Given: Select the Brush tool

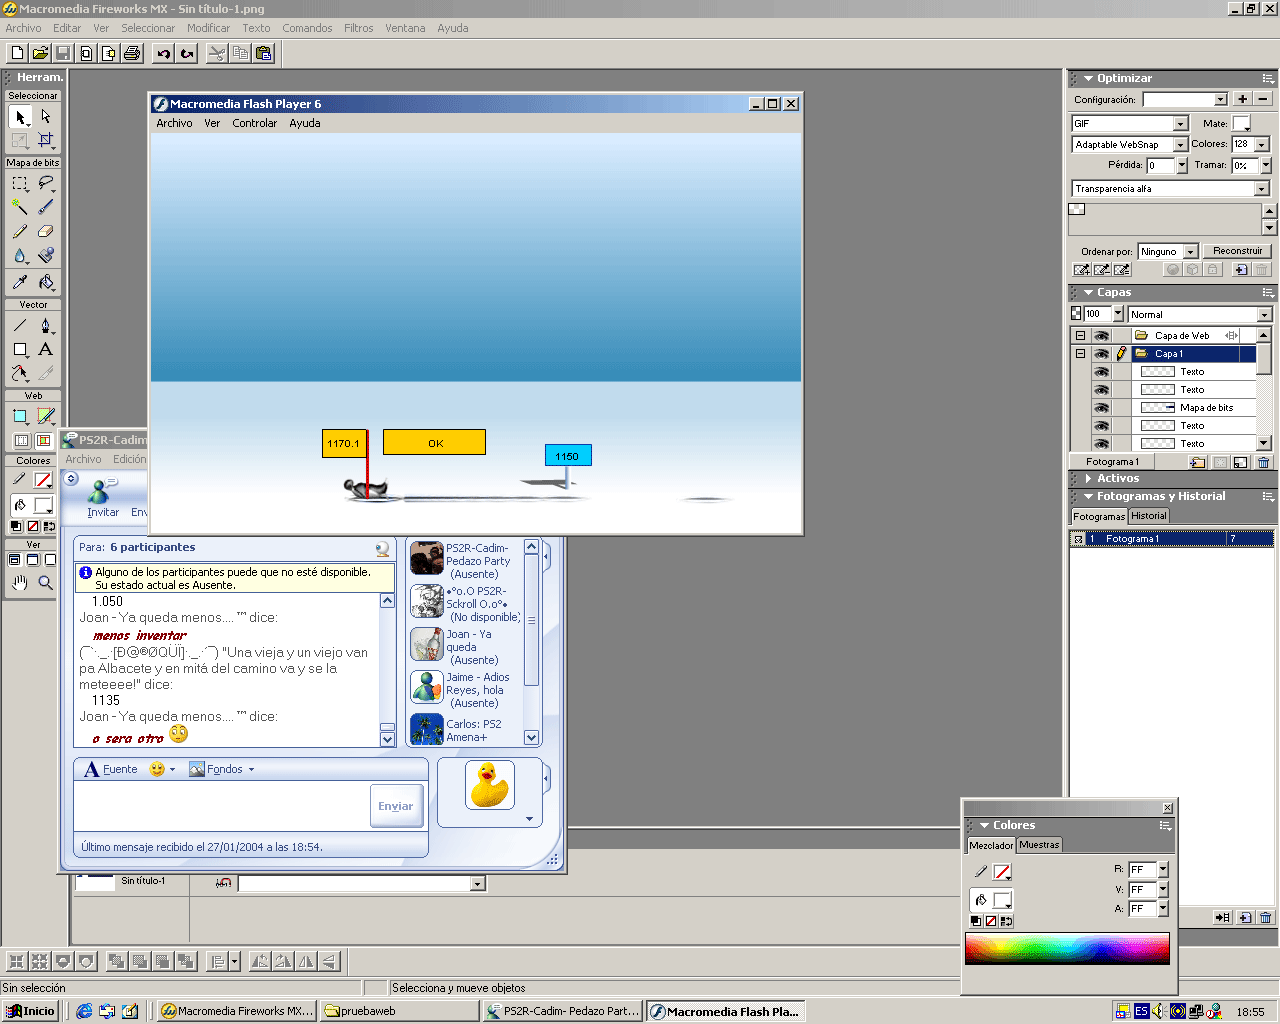Looking at the screenshot, I should (x=46, y=207).
